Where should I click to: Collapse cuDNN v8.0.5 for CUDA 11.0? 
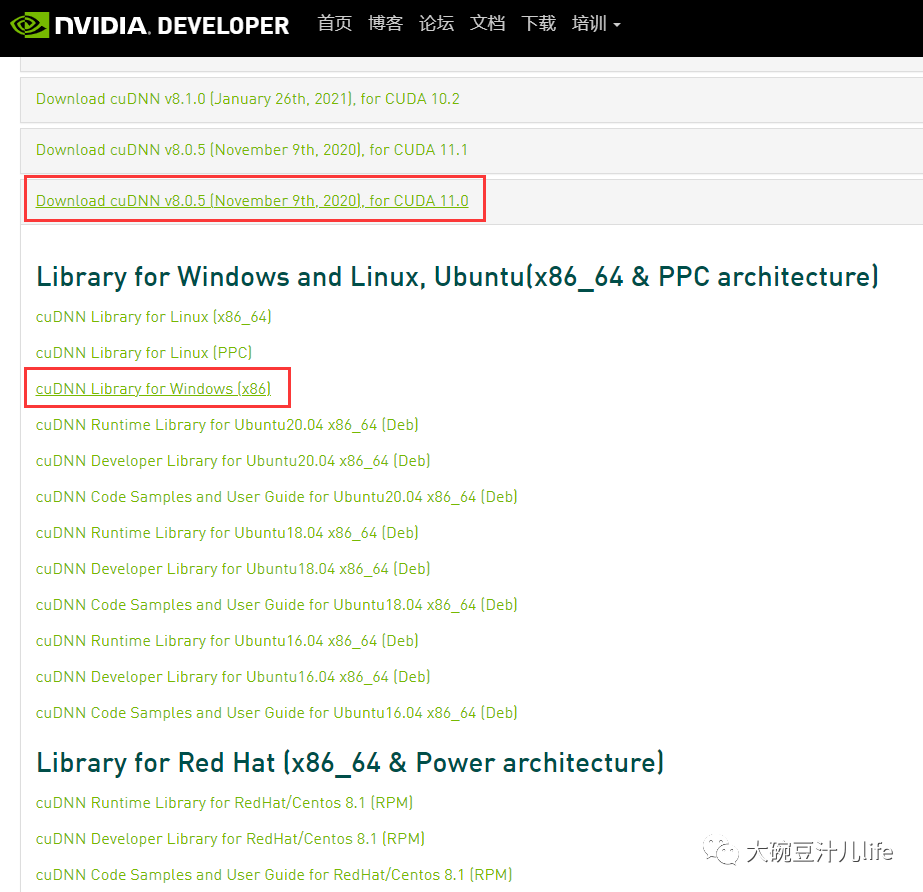252,201
